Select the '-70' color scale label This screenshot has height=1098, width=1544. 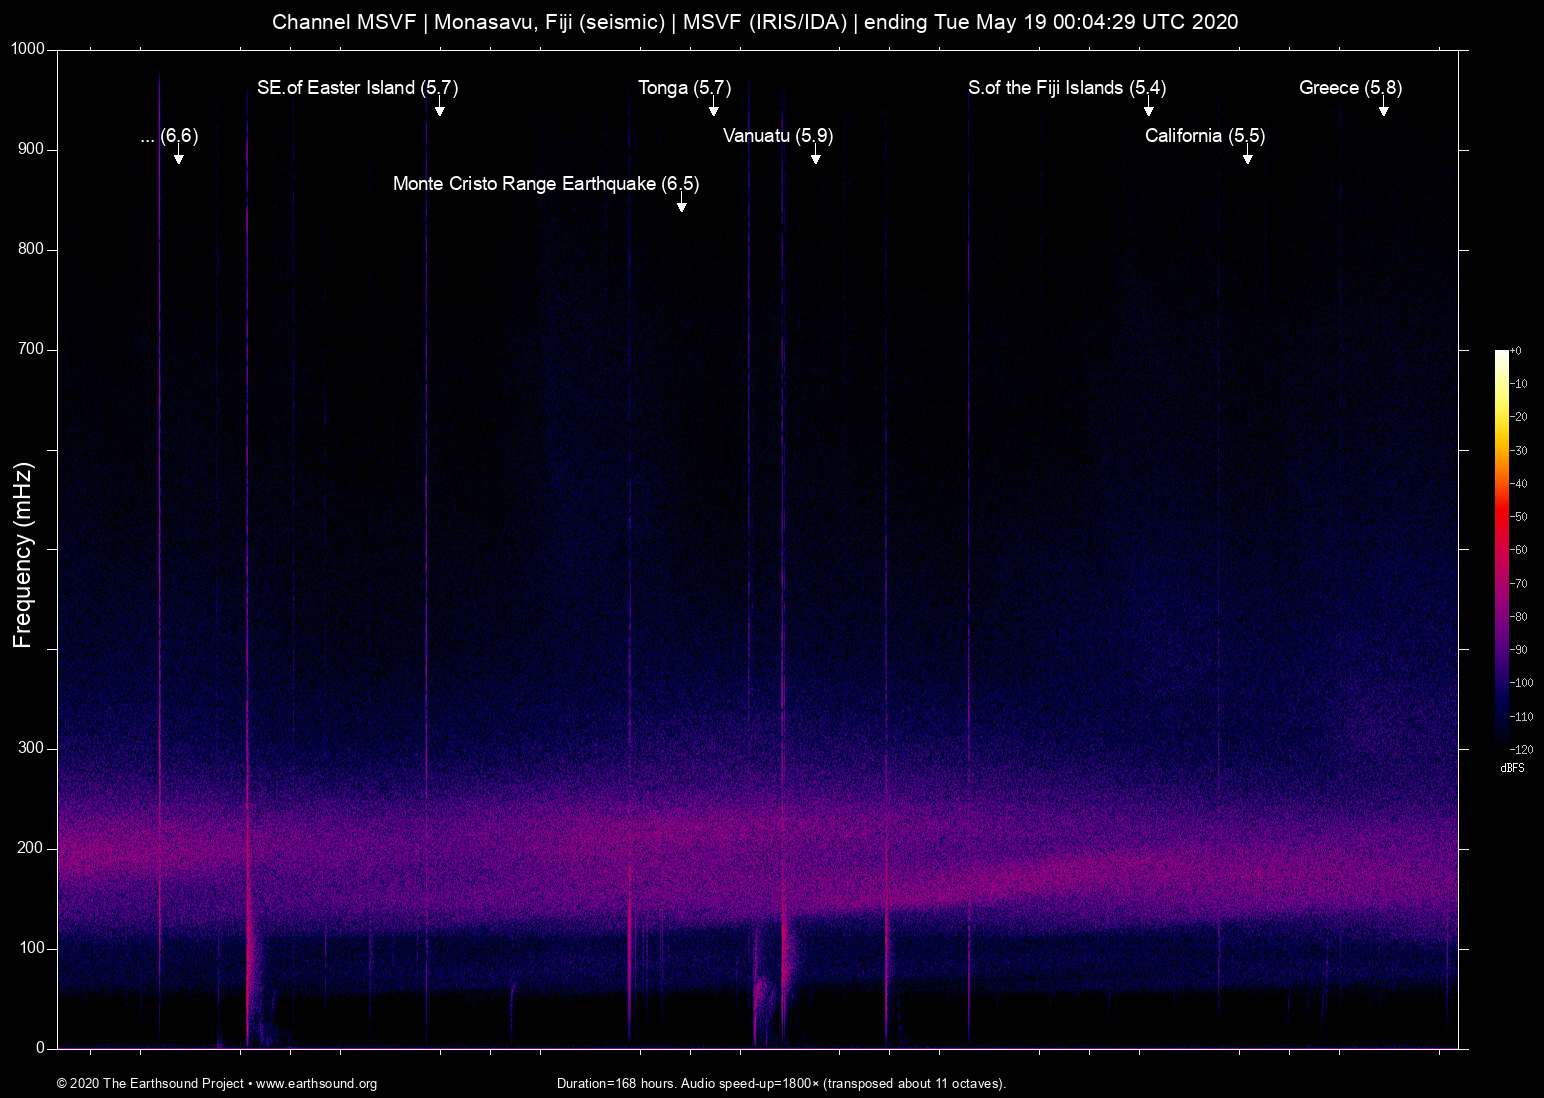pos(1518,583)
